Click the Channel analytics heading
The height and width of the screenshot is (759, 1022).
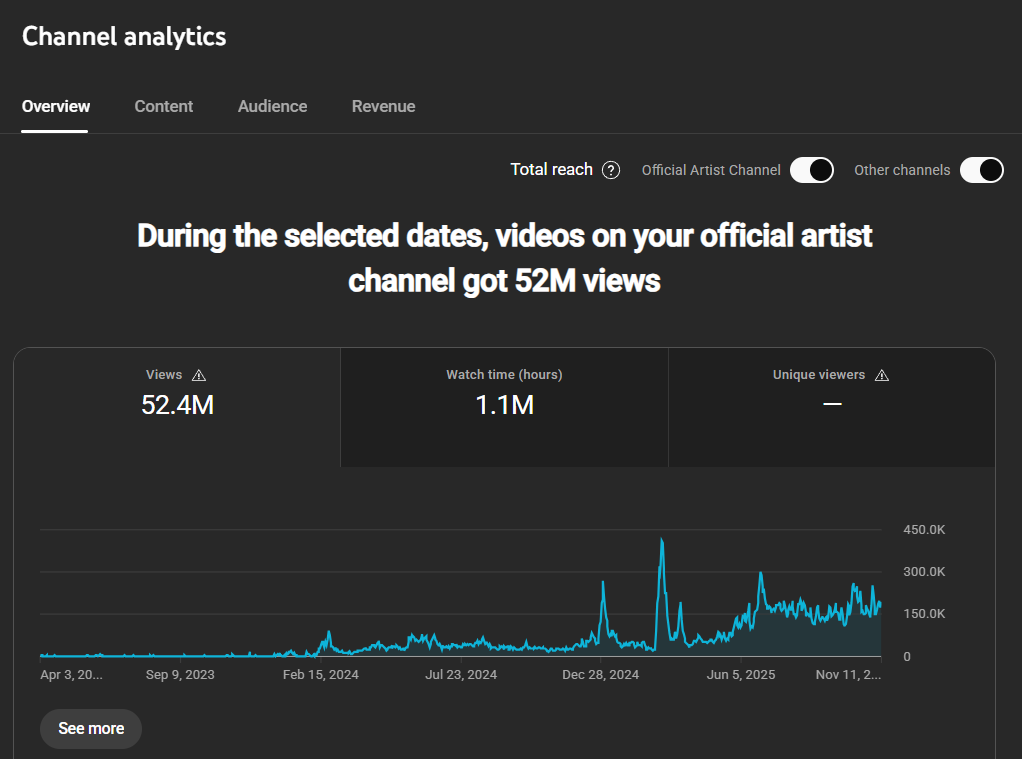click(124, 37)
